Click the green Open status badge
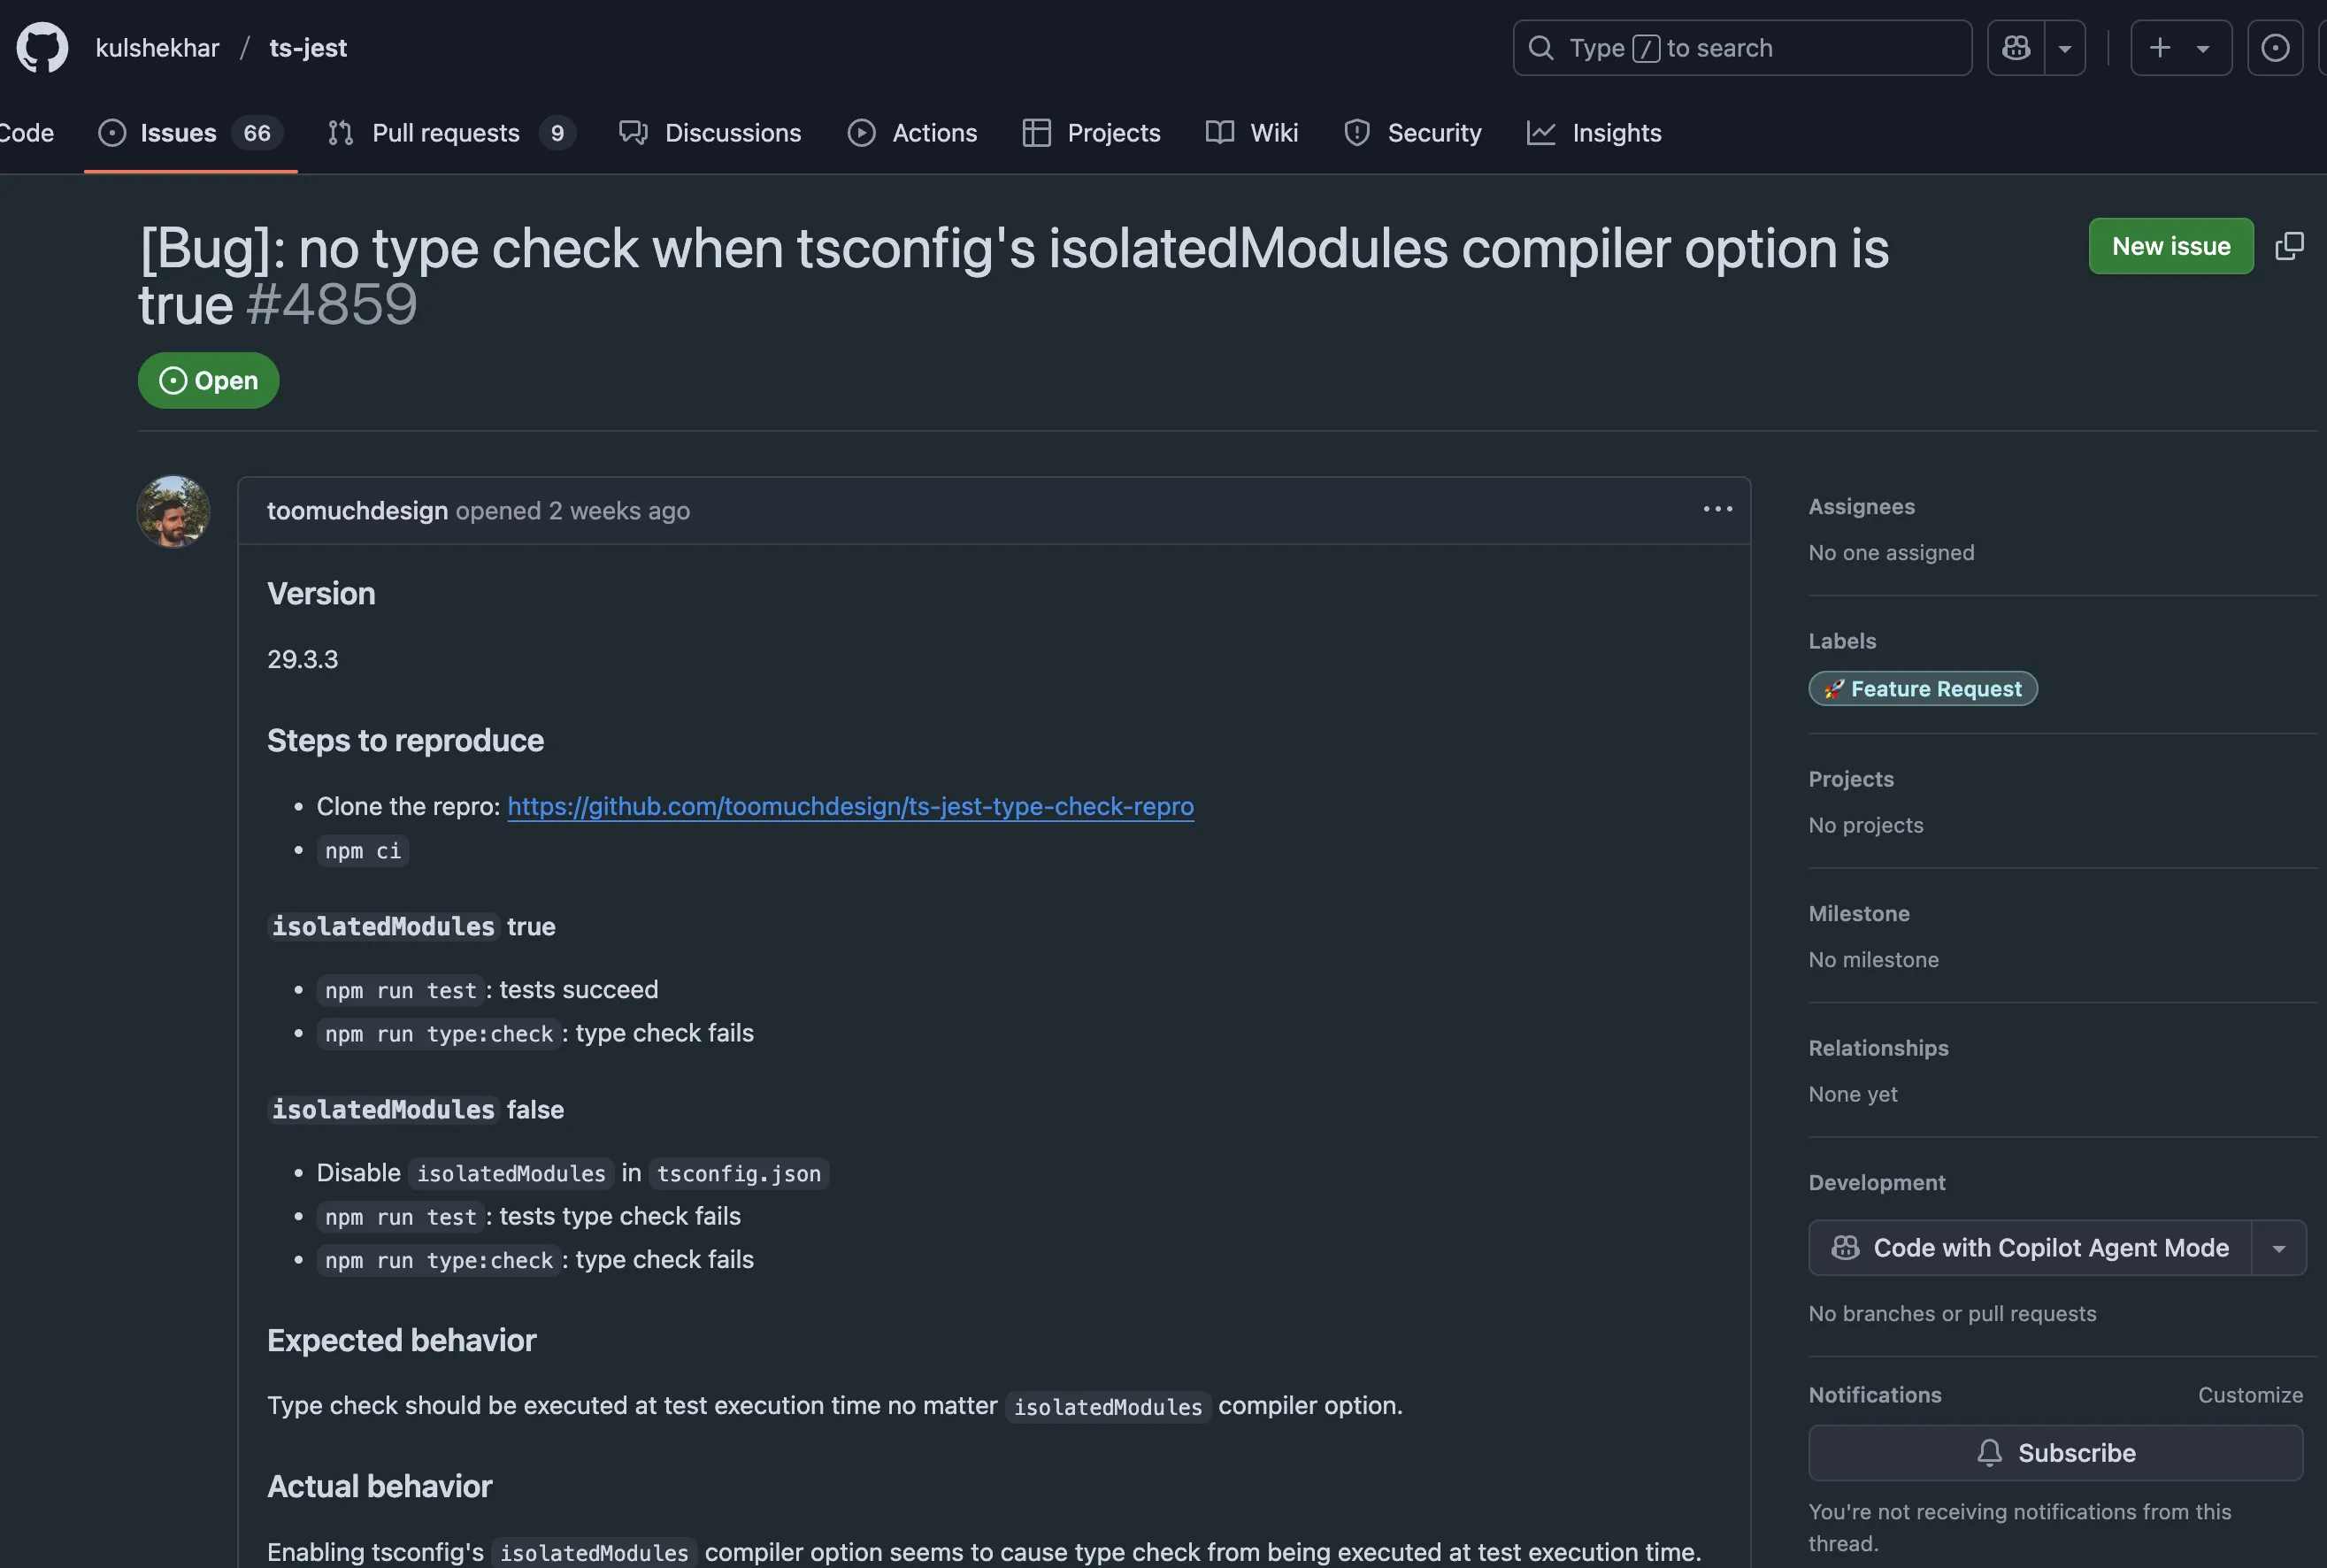 pyautogui.click(x=208, y=380)
